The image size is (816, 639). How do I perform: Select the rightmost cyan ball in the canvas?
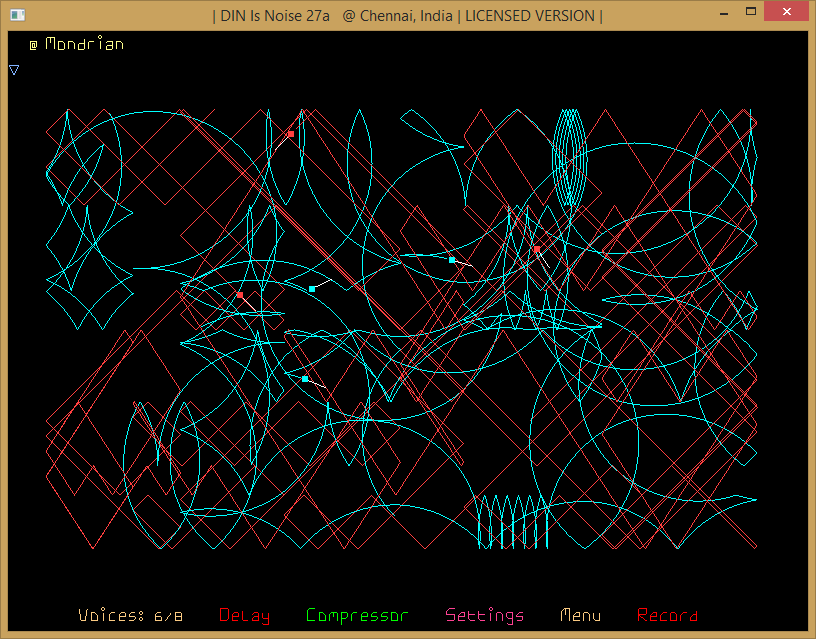pos(452,260)
